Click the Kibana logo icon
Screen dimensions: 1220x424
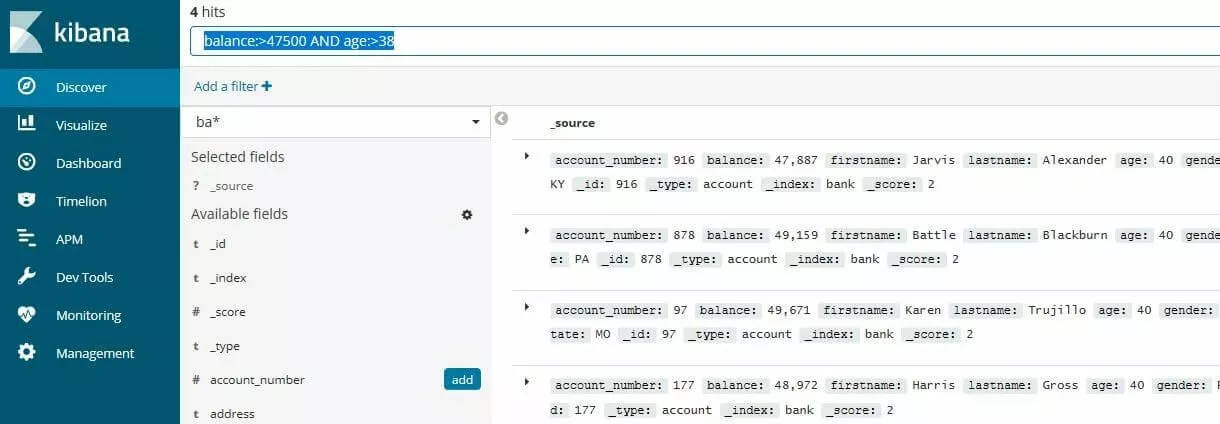(x=27, y=32)
